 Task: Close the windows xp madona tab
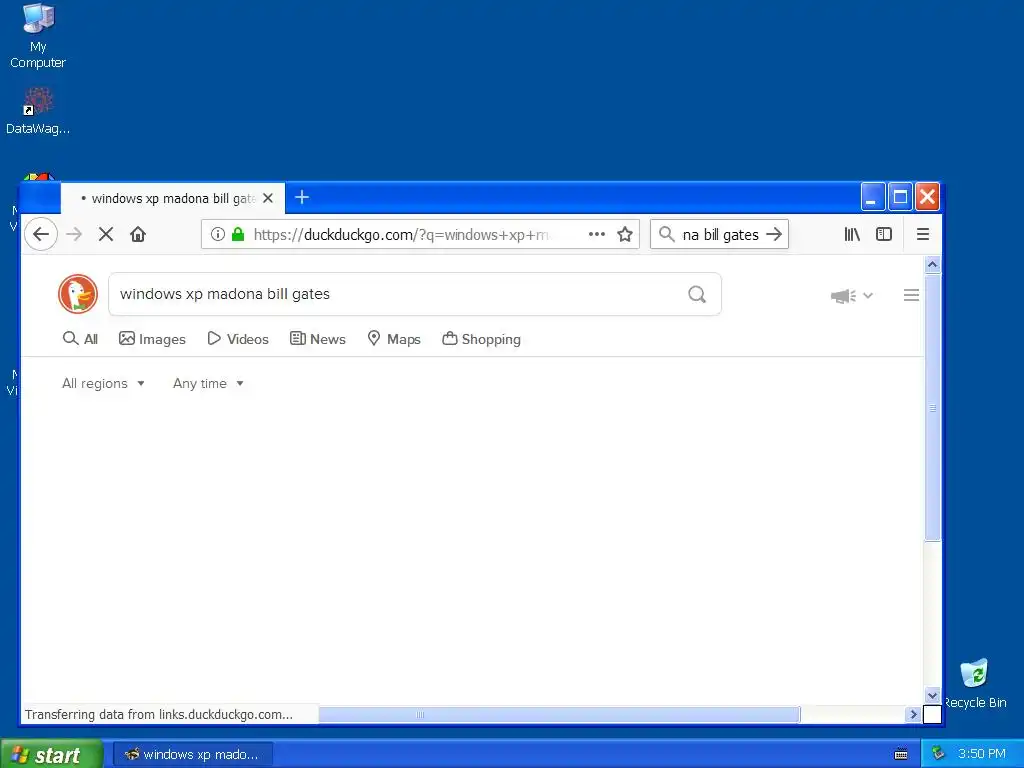coord(268,198)
